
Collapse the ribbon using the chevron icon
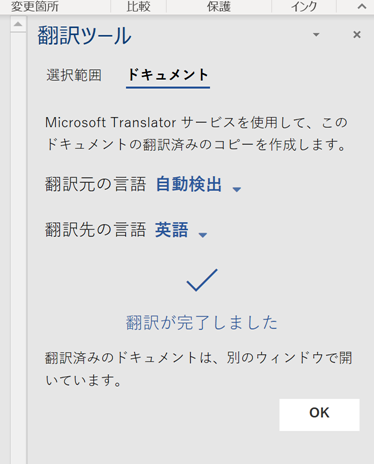362,6
